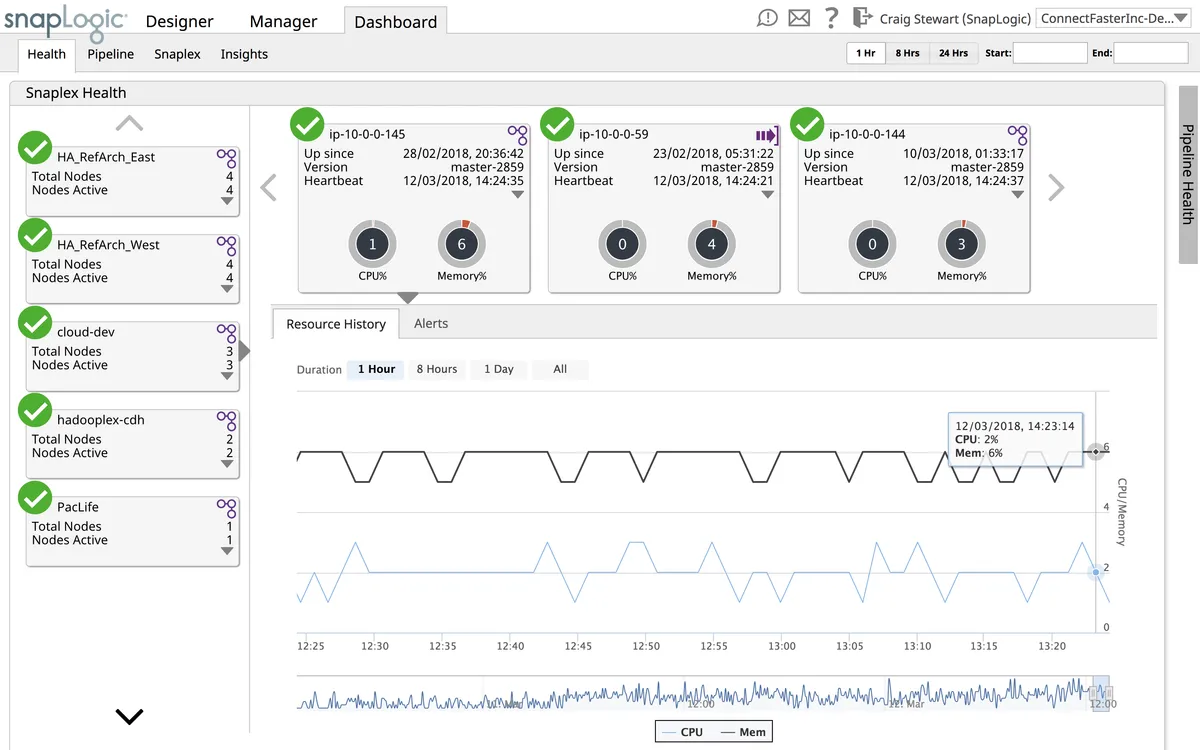Expand HA_RefArch_East card details arrow
The height and width of the screenshot is (750, 1200).
[x=227, y=201]
